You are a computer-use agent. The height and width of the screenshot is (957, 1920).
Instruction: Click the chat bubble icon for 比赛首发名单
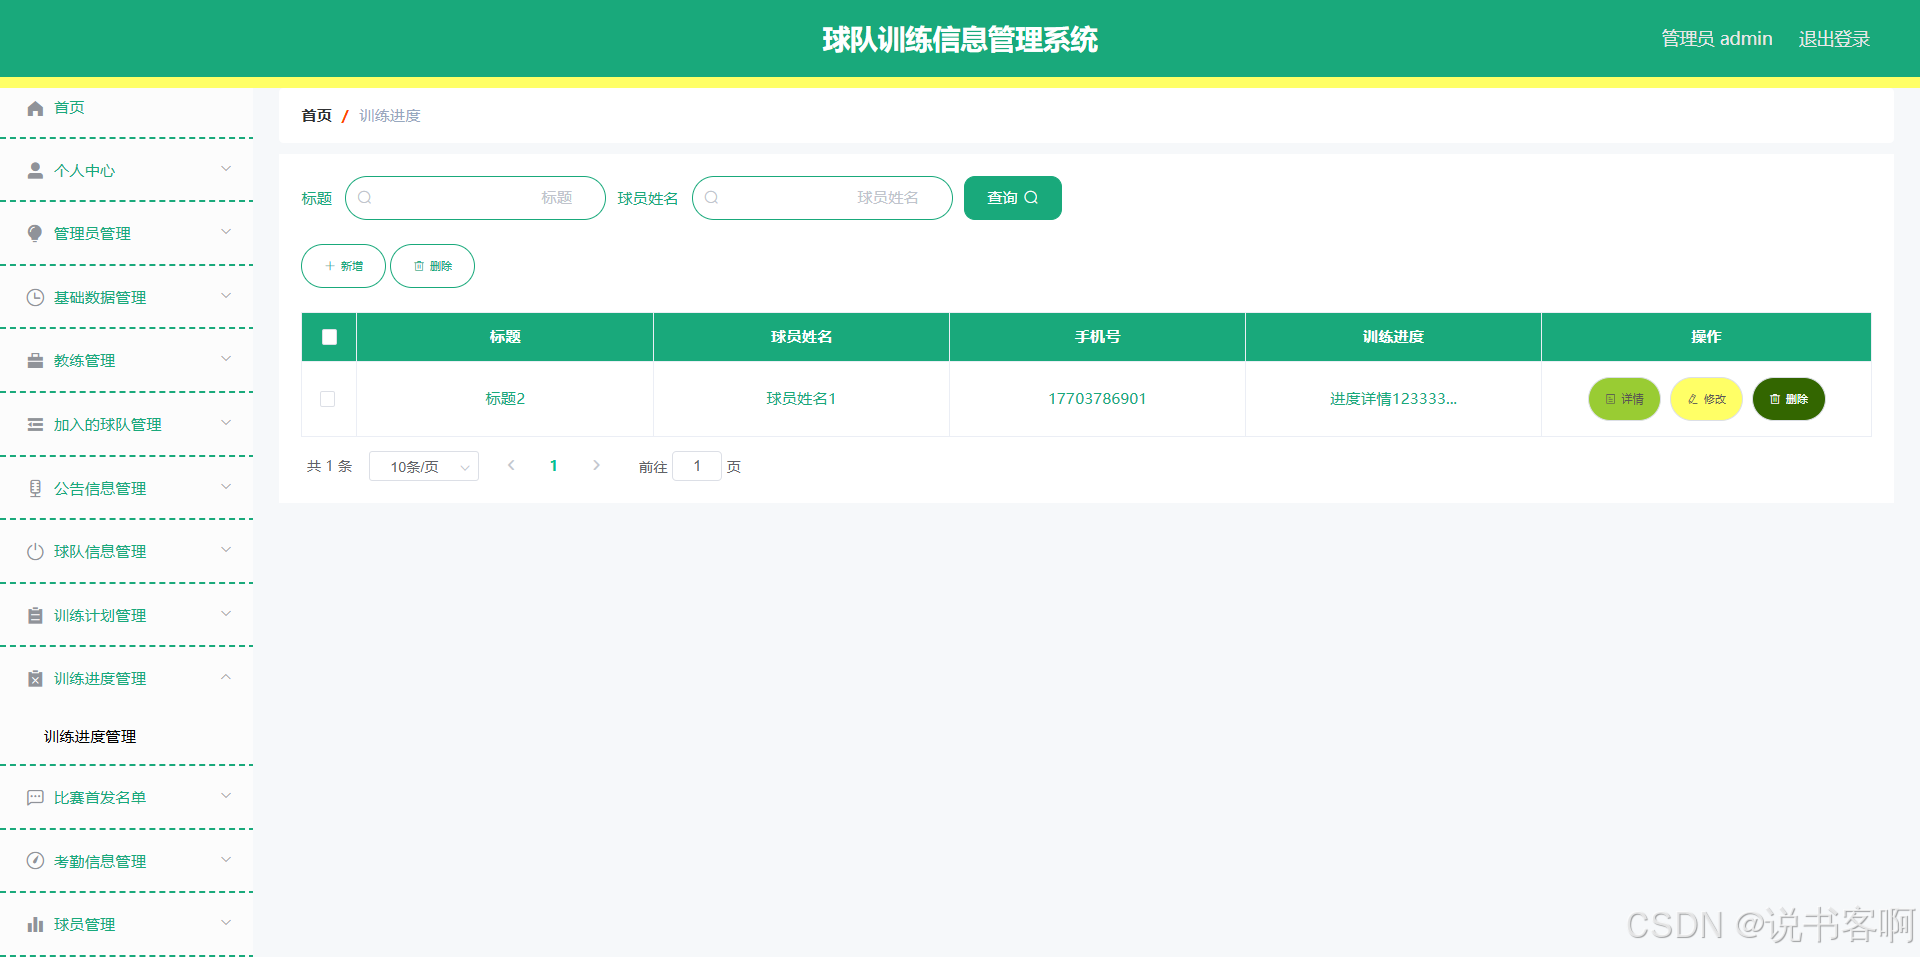pyautogui.click(x=35, y=797)
